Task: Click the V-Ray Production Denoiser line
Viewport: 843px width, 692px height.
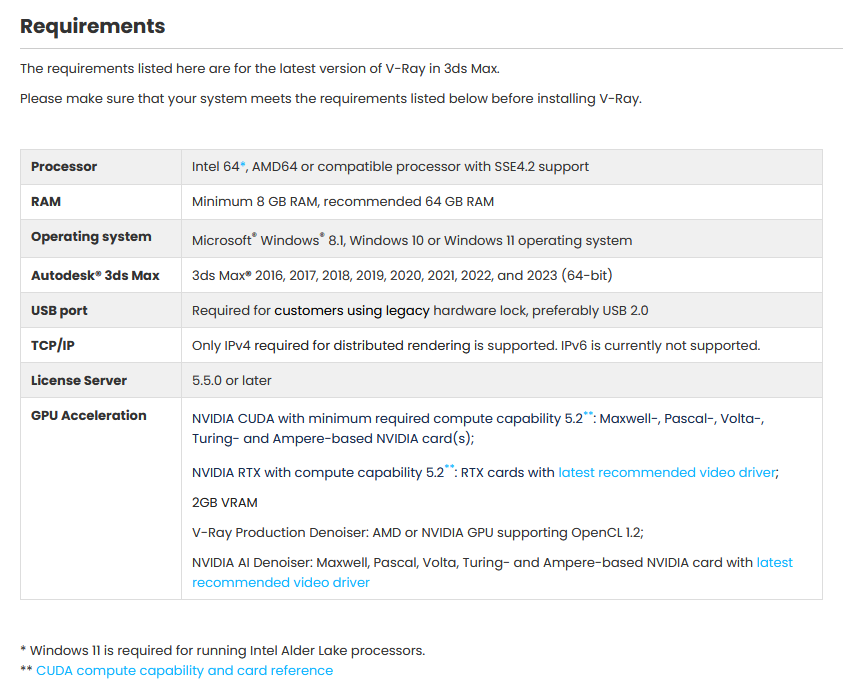Action: 418,532
